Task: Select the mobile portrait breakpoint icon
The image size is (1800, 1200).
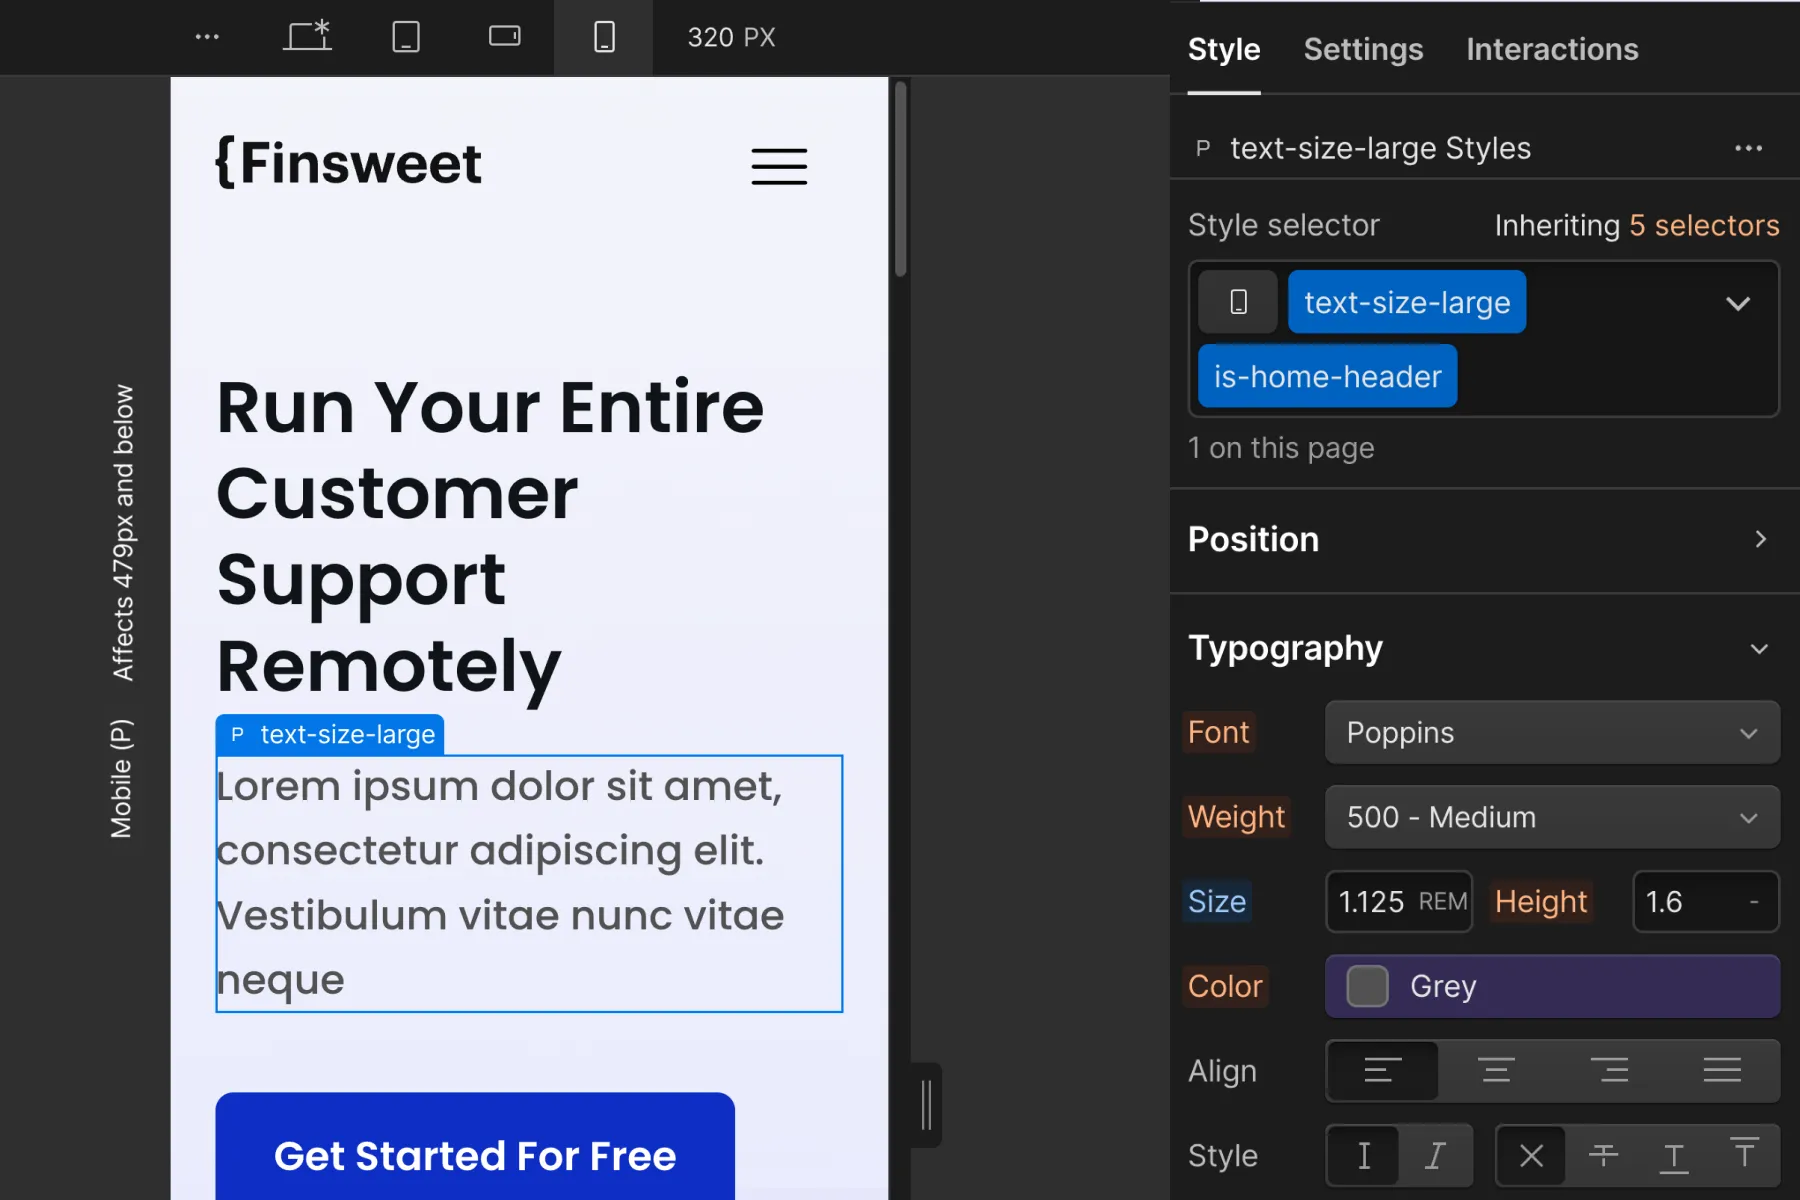Action: [x=604, y=37]
